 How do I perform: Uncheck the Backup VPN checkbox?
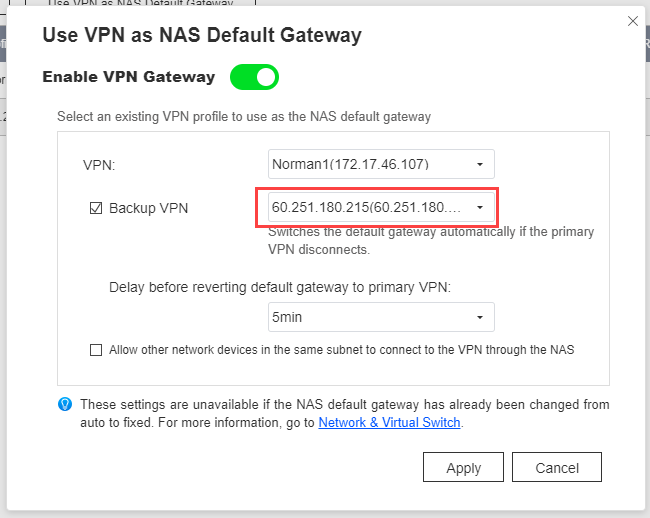[x=96, y=208]
